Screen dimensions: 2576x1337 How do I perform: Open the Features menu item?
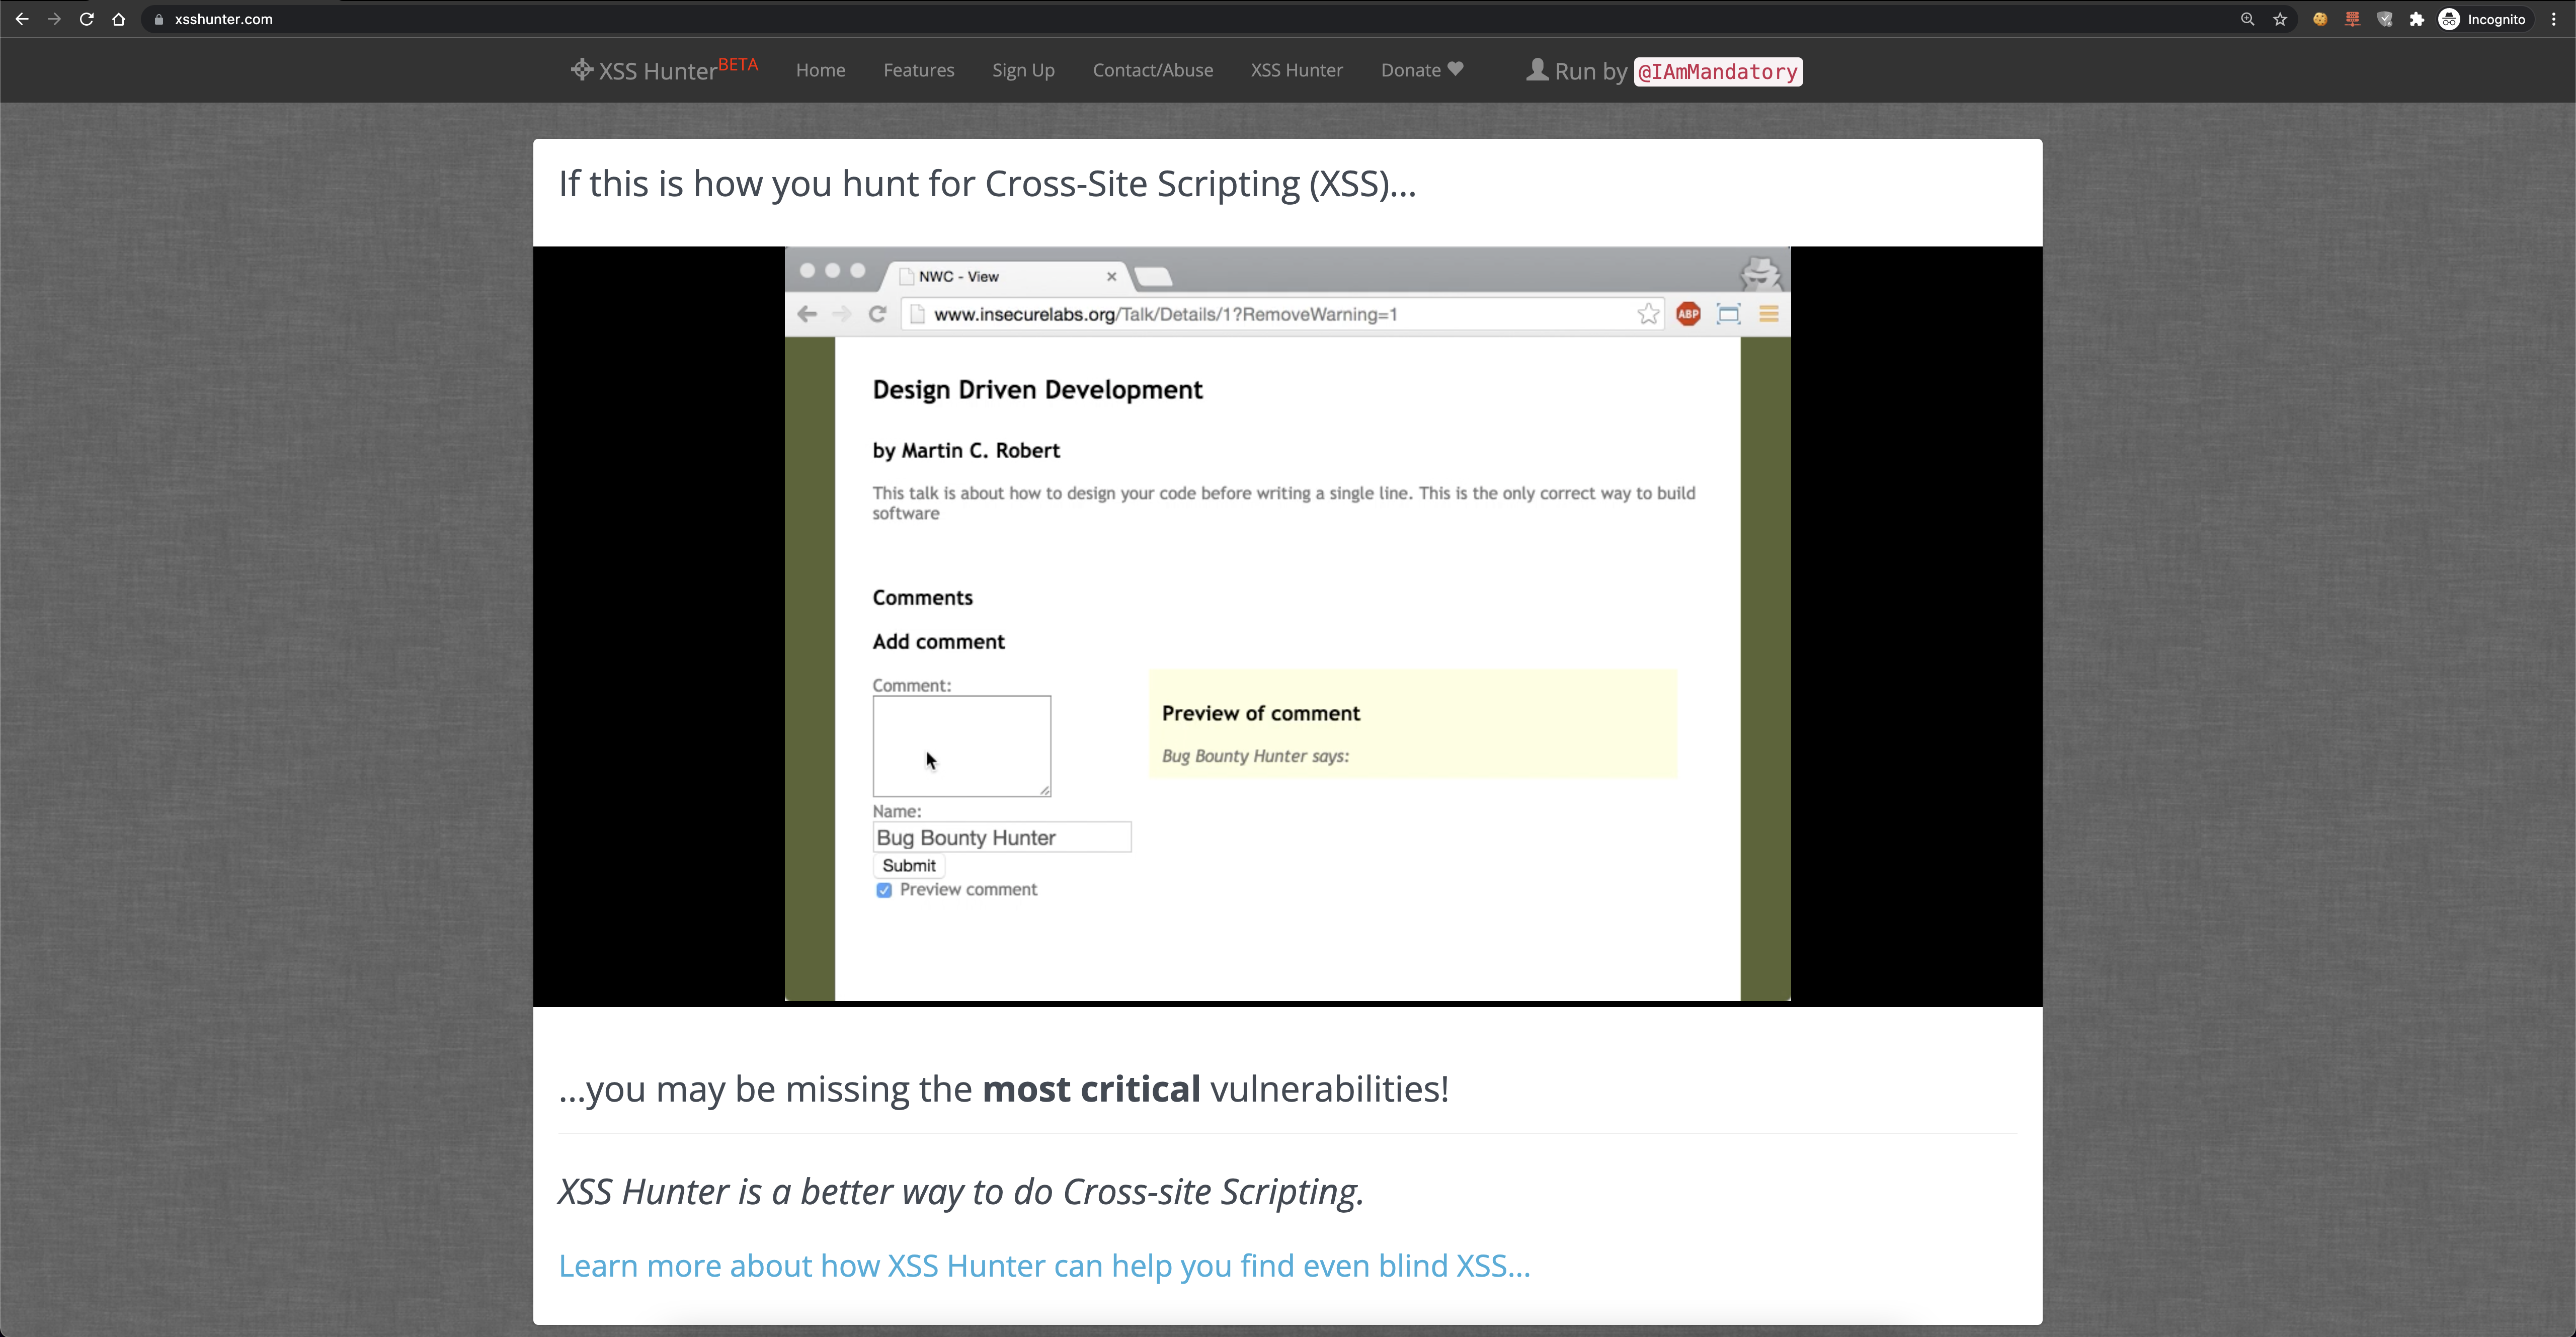918,70
